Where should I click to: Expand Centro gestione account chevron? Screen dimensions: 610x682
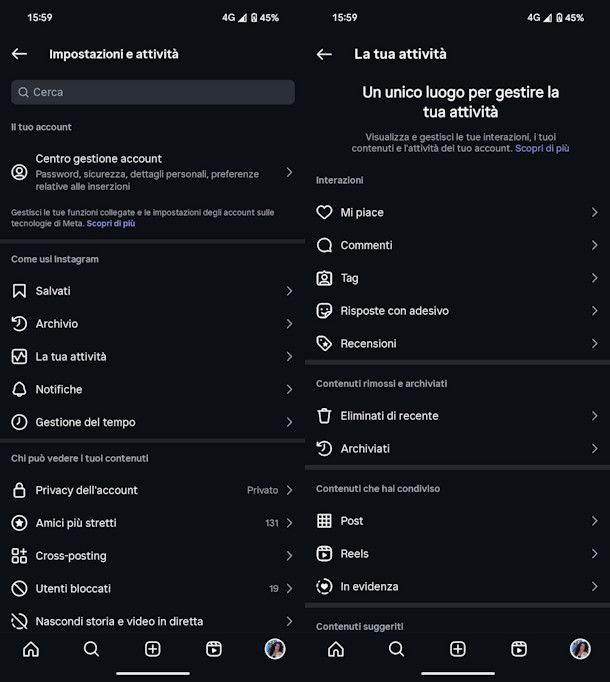289,172
